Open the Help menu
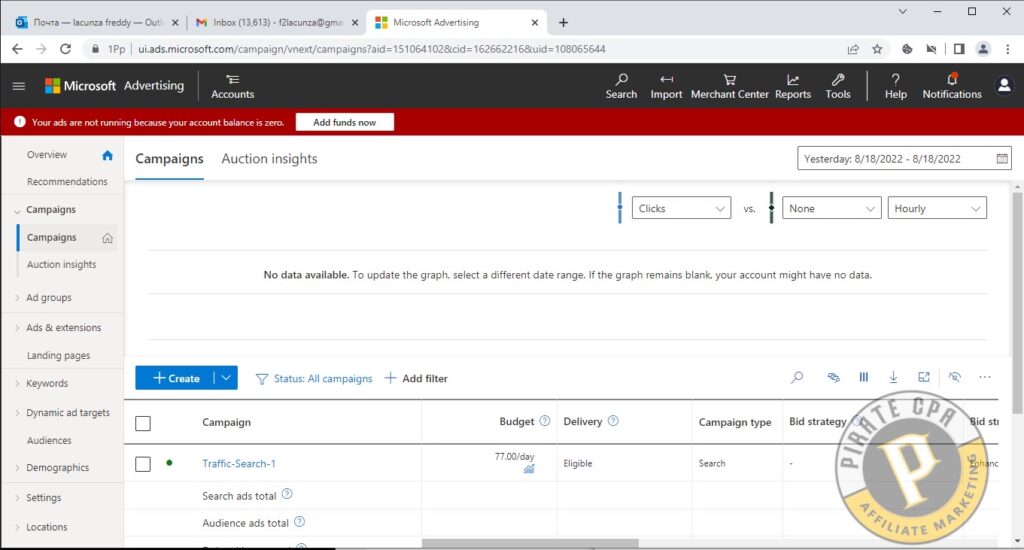This screenshot has height=550, width=1024. click(895, 86)
